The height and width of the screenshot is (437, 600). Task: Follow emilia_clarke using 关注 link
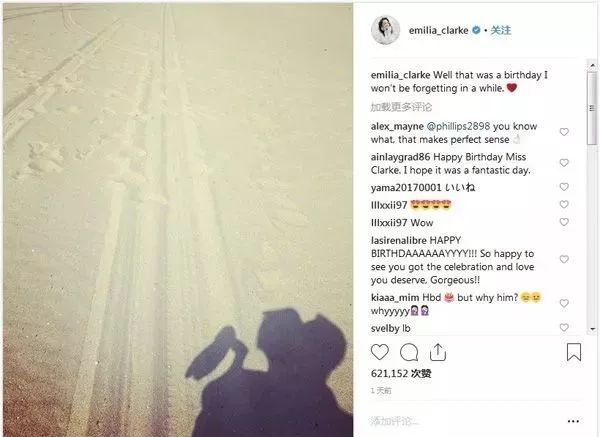tap(501, 30)
